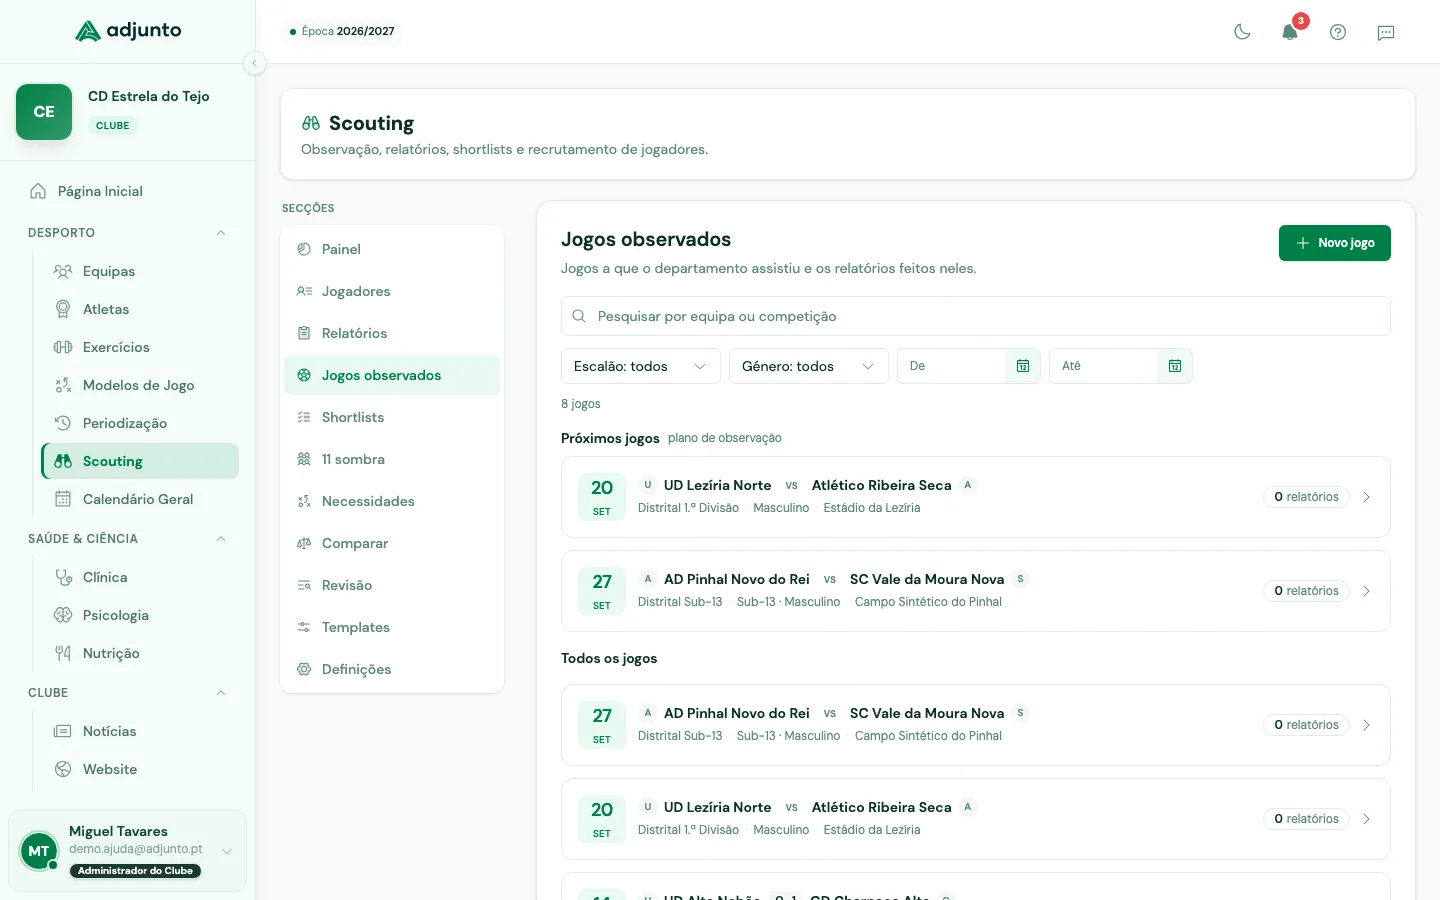The width and height of the screenshot is (1440, 900).
Task: Open Equipas in sidebar
Action: pos(140,271)
